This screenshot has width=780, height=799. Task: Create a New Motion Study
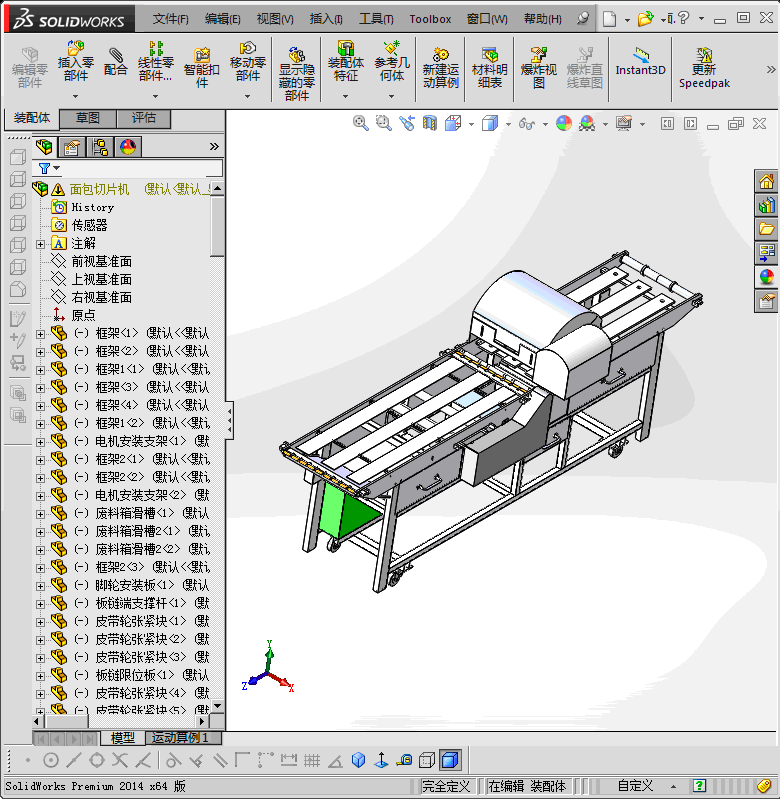pyautogui.click(x=441, y=67)
